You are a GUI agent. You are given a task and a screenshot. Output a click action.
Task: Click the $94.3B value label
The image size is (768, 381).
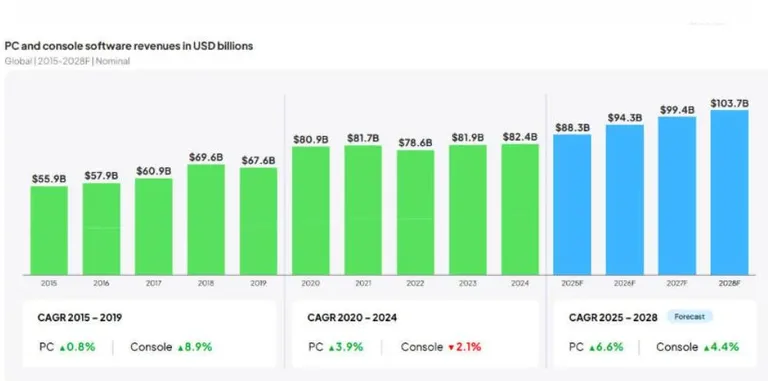point(625,118)
